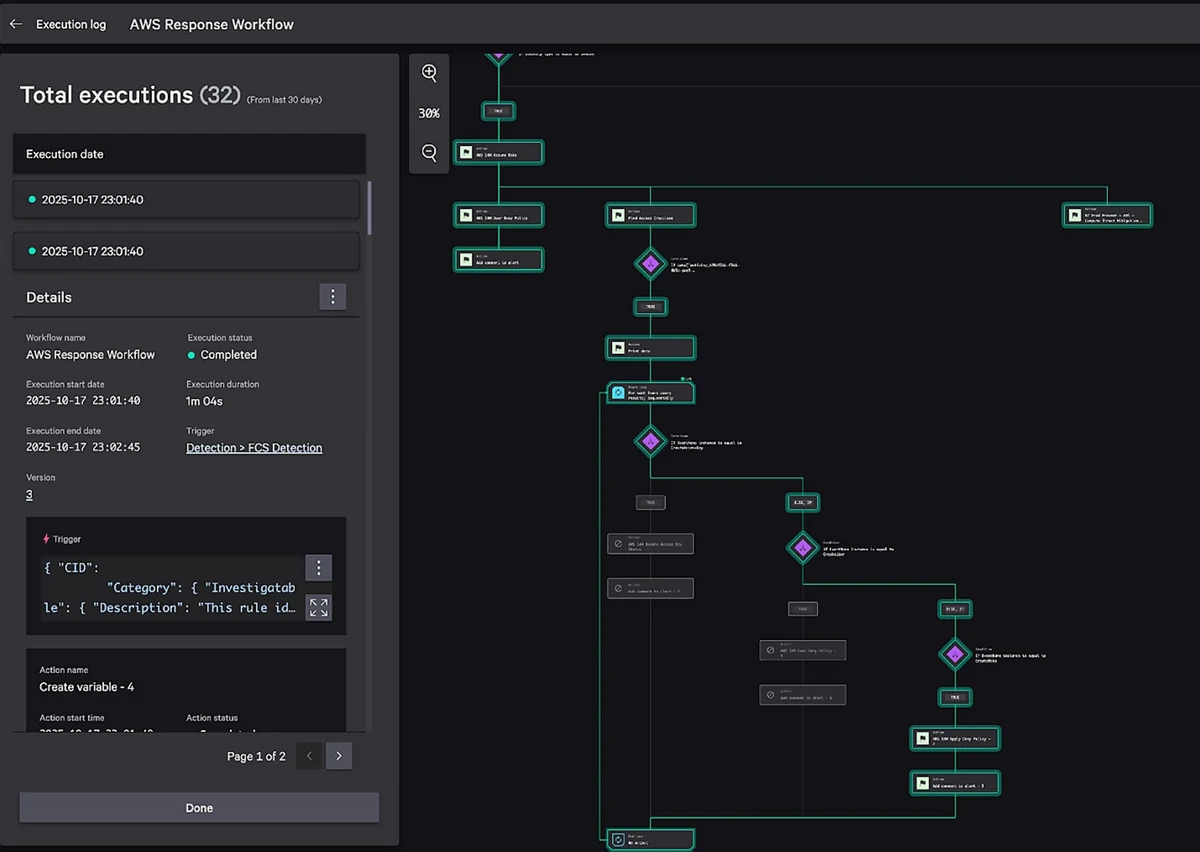Click the Start loop For each node
This screenshot has height=852, width=1200.
[x=650, y=393]
